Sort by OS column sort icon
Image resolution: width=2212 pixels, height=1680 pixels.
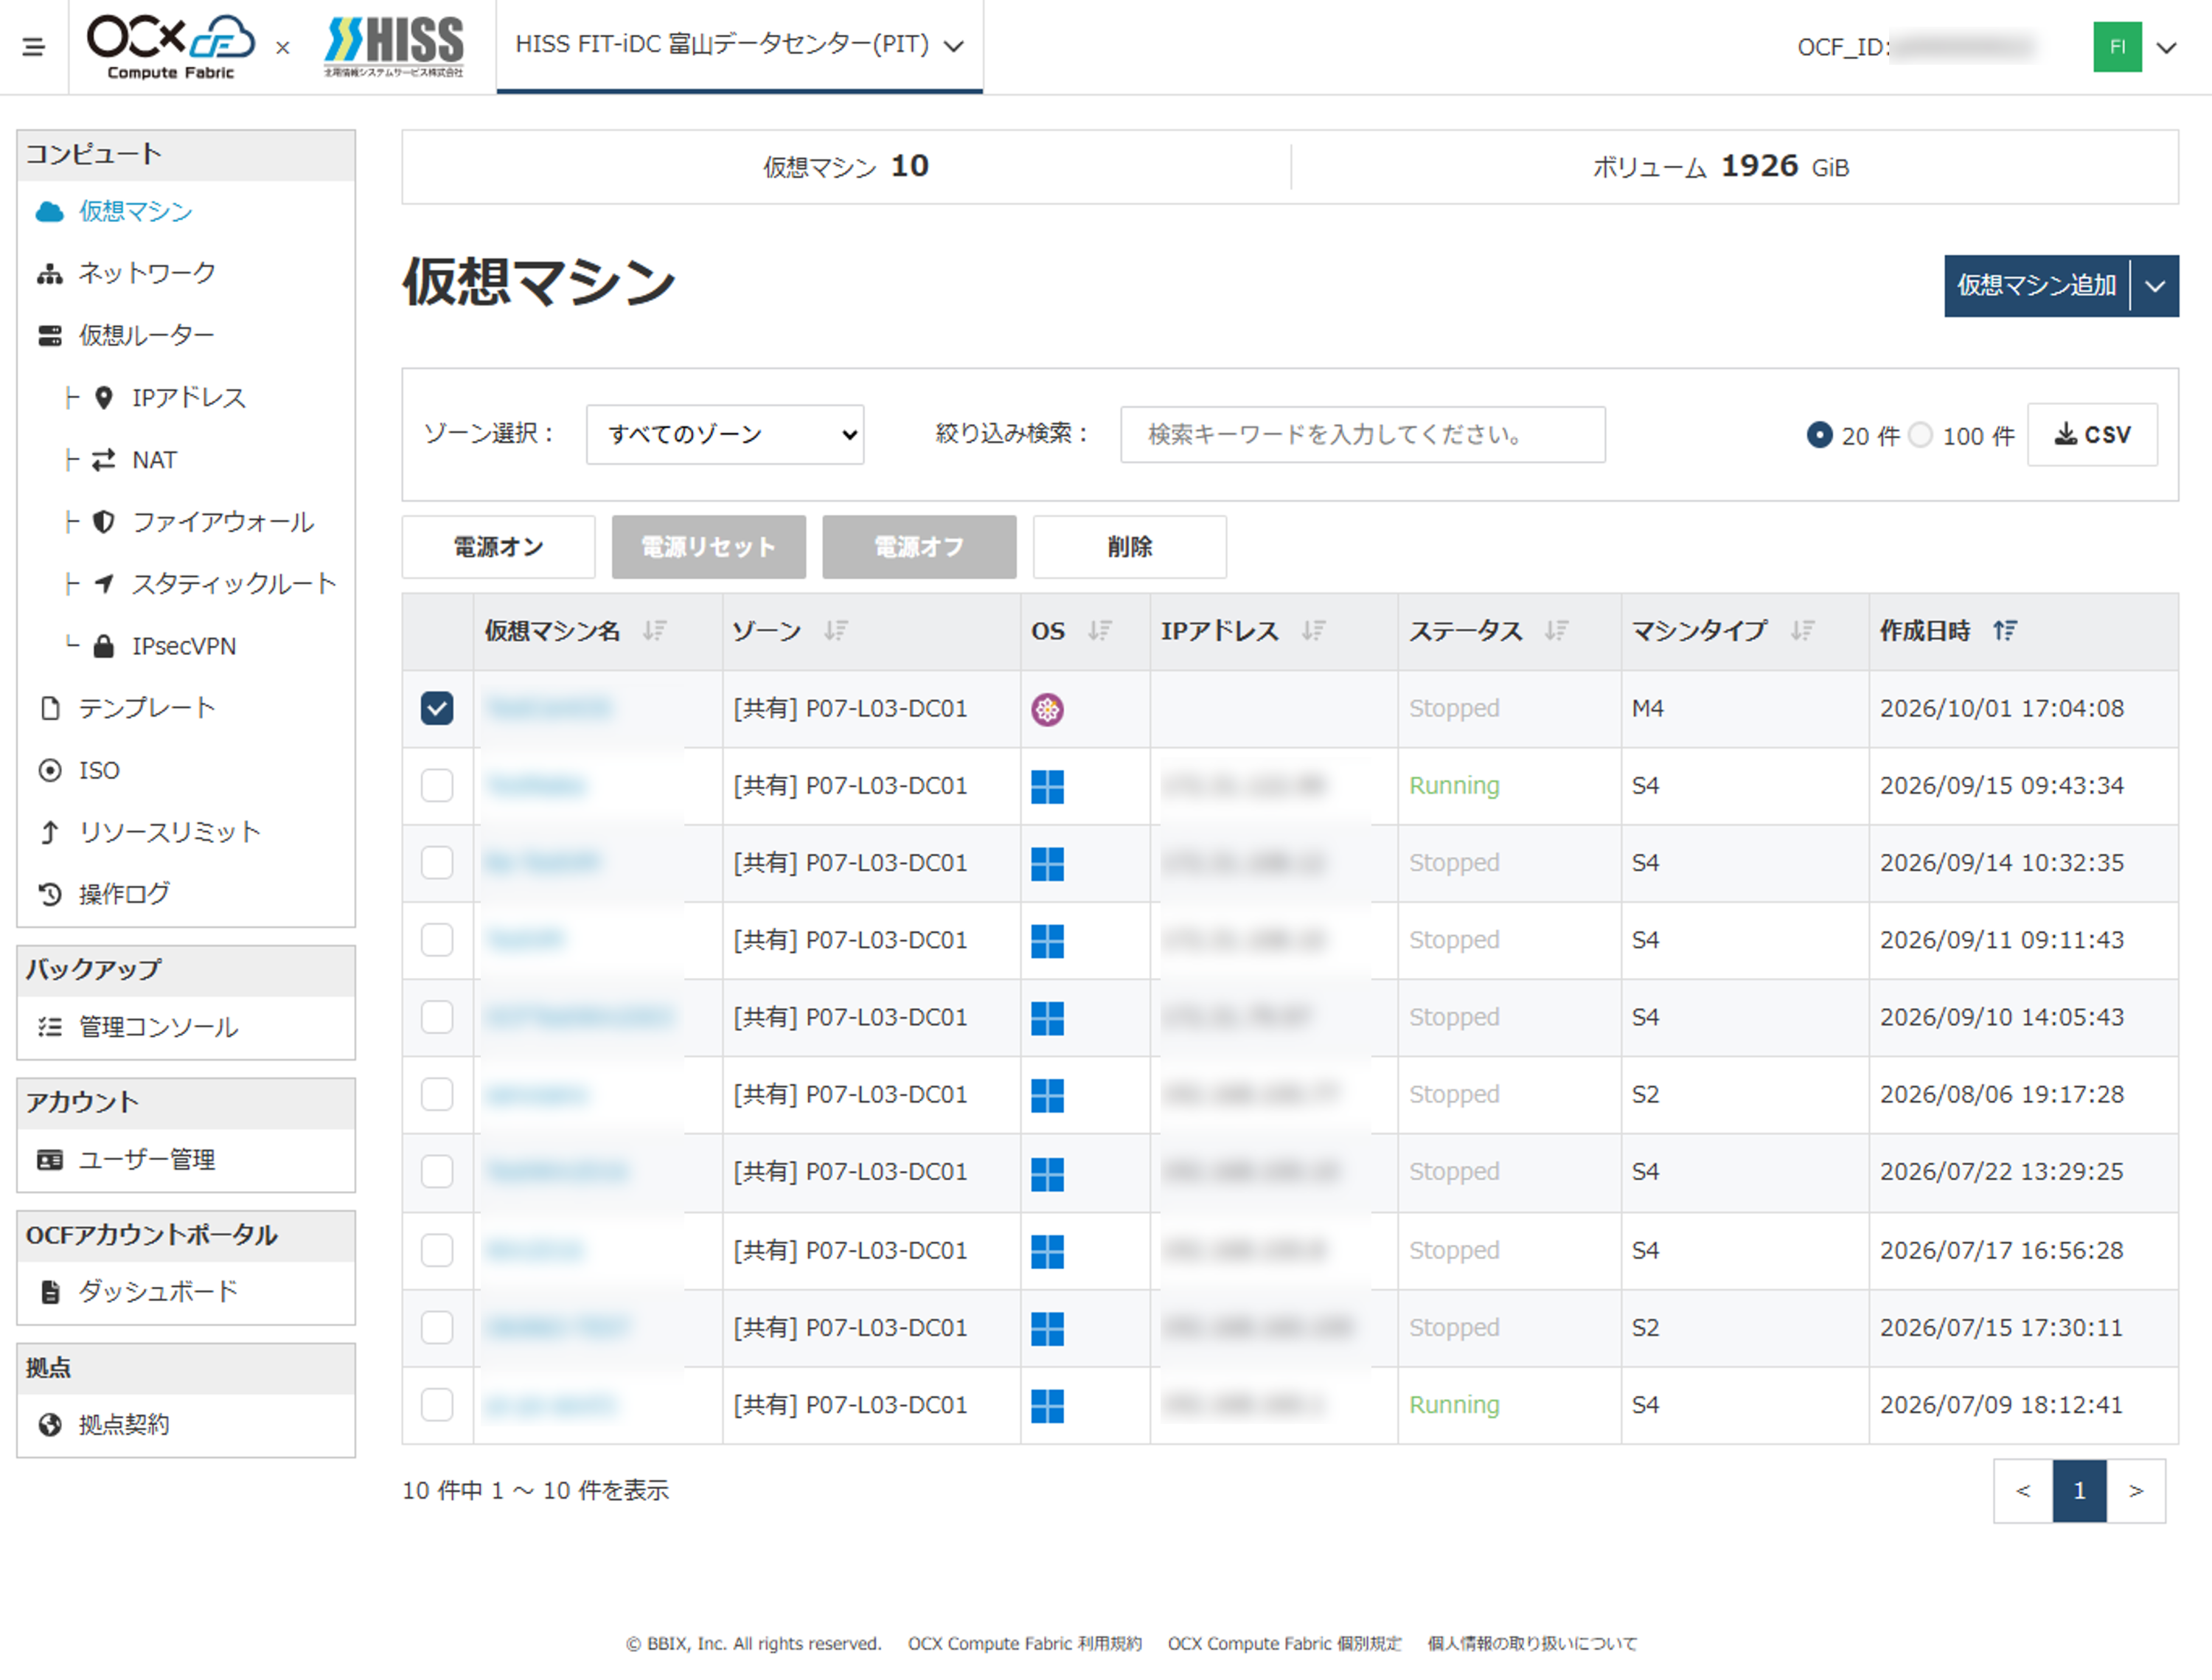tap(1100, 631)
